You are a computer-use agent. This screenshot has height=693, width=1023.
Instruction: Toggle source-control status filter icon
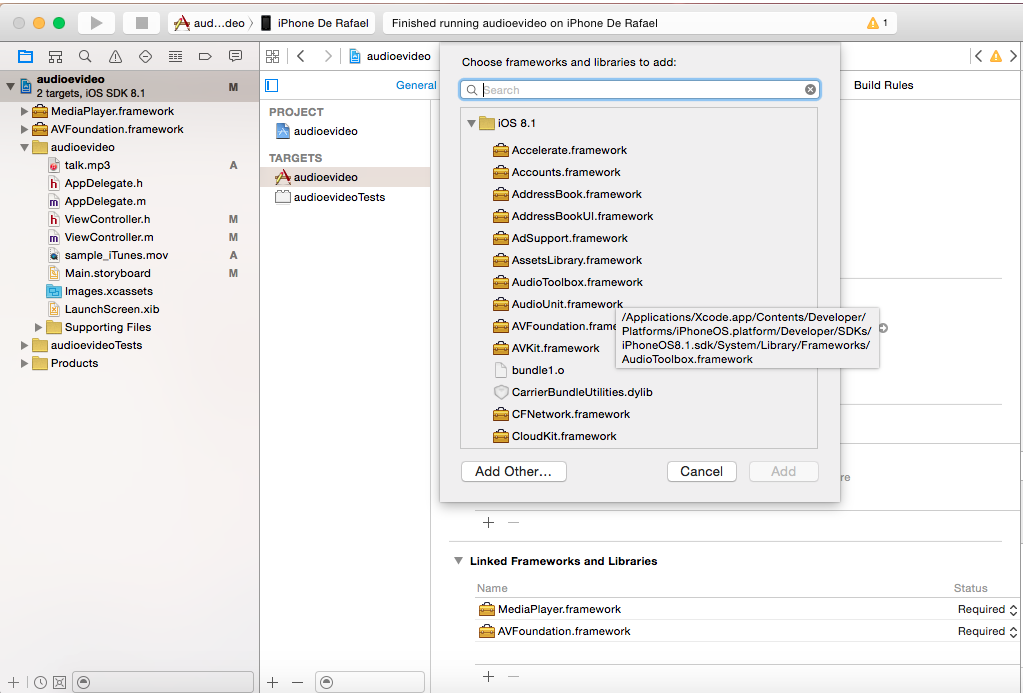tap(59, 683)
